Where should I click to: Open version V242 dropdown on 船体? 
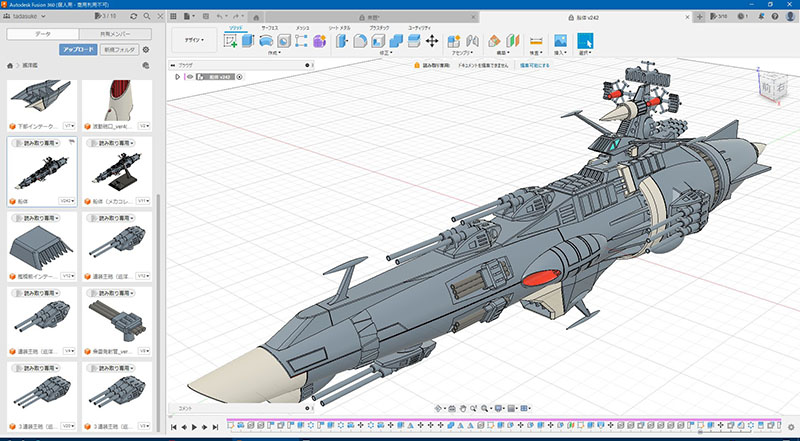pos(67,201)
